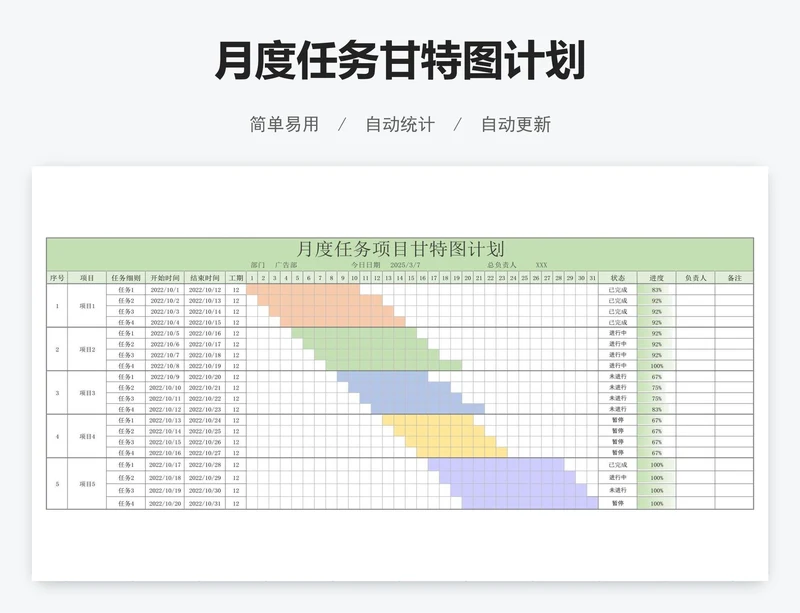Image resolution: width=800 pixels, height=613 pixels.
Task: Select the 状态 column header
Action: pos(618,278)
